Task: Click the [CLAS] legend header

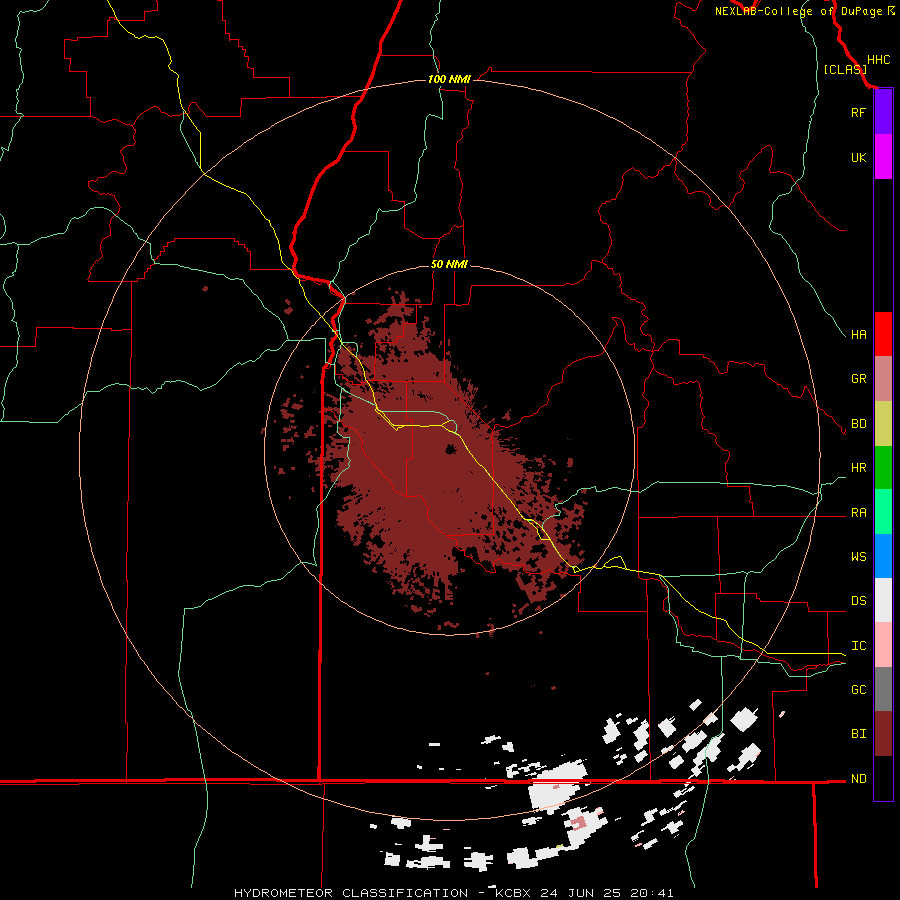Action: click(x=845, y=69)
